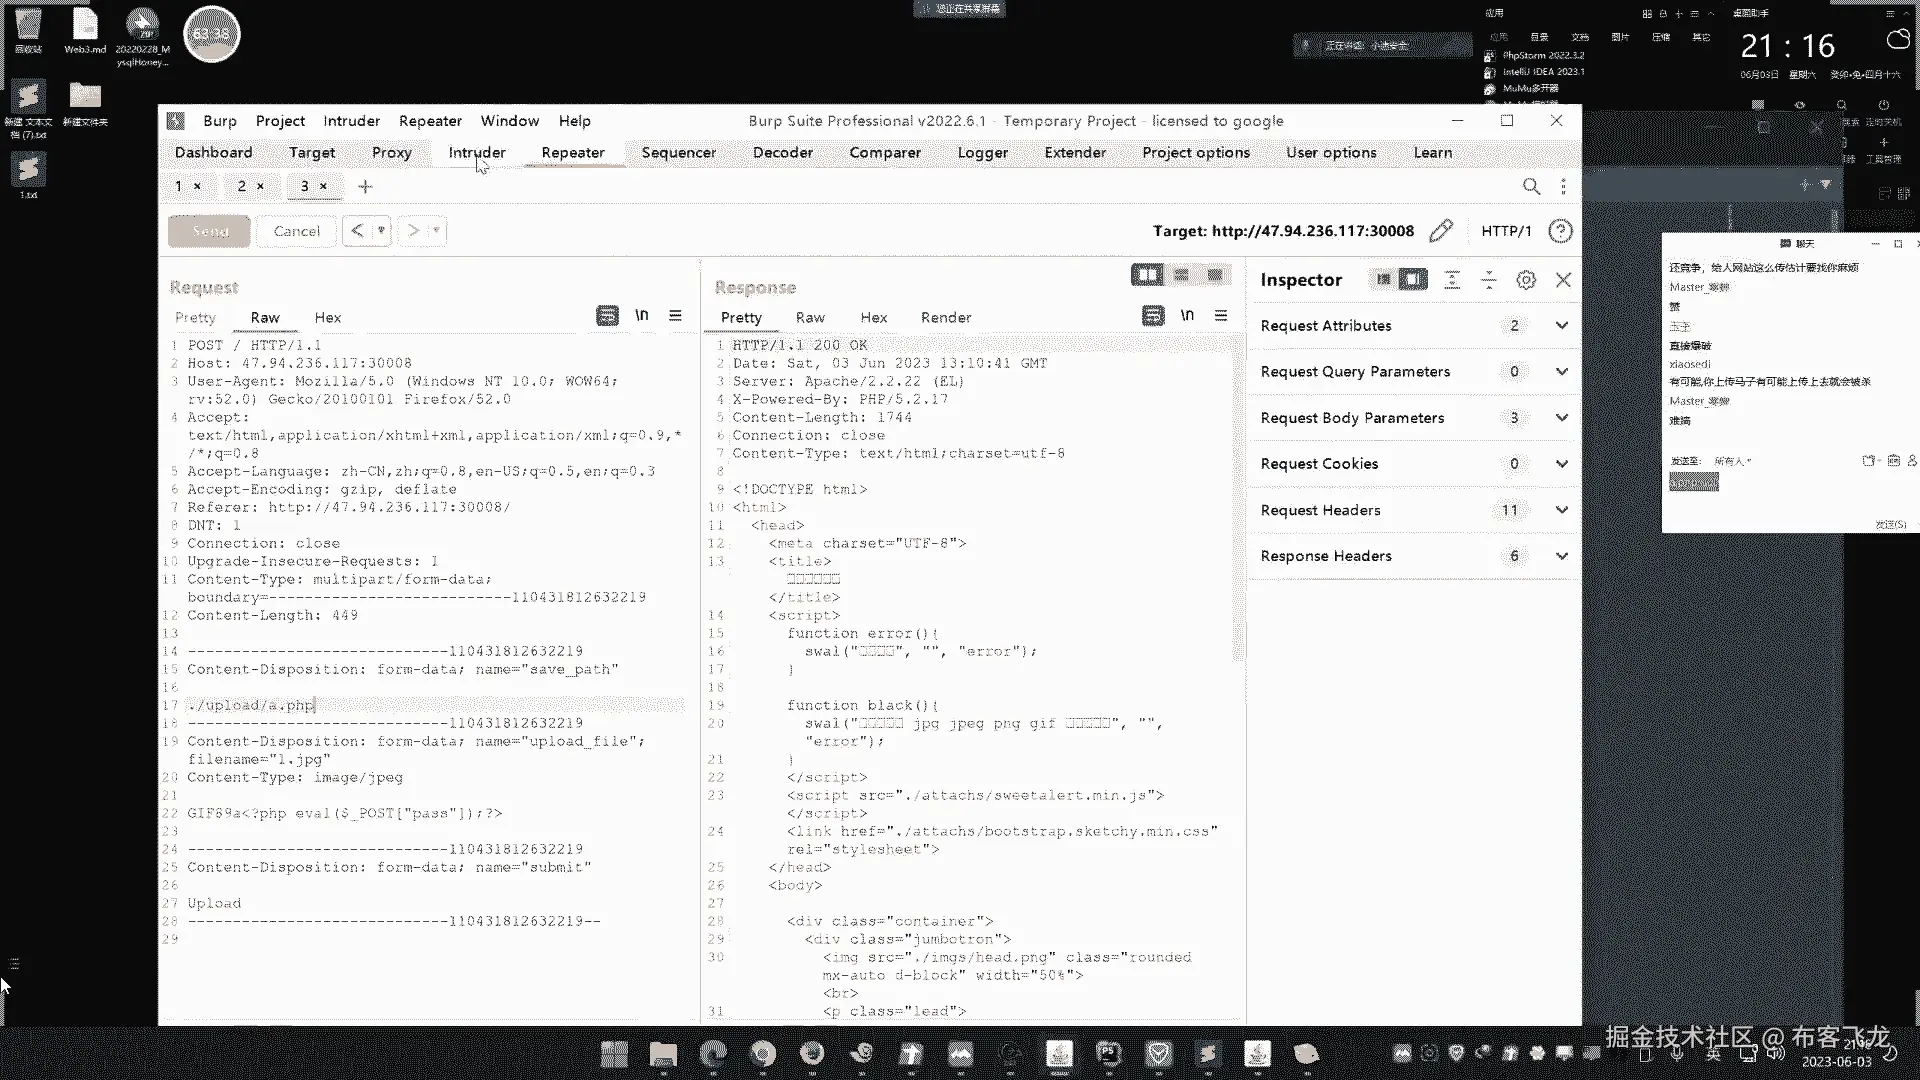This screenshot has height=1080, width=1920.
Task: Open the Intruder tab
Action: tap(476, 152)
